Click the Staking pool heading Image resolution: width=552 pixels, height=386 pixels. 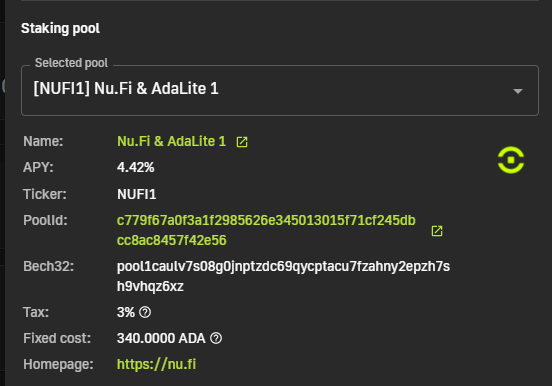click(x=60, y=29)
